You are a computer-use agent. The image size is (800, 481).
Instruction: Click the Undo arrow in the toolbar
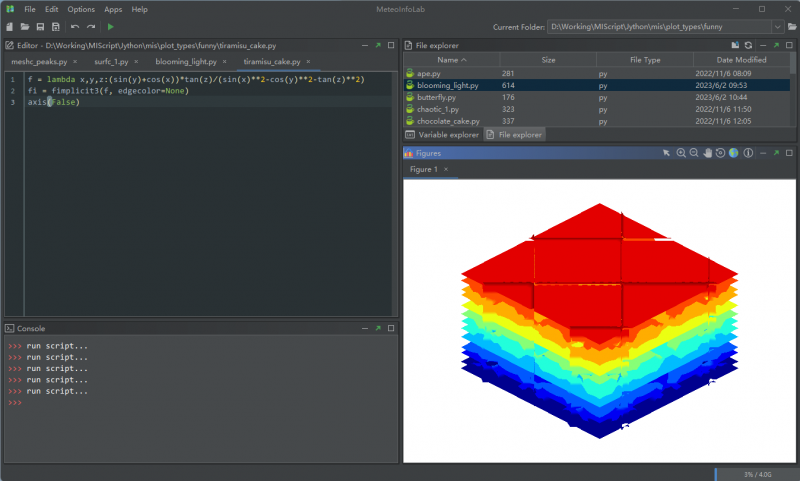click(75, 27)
